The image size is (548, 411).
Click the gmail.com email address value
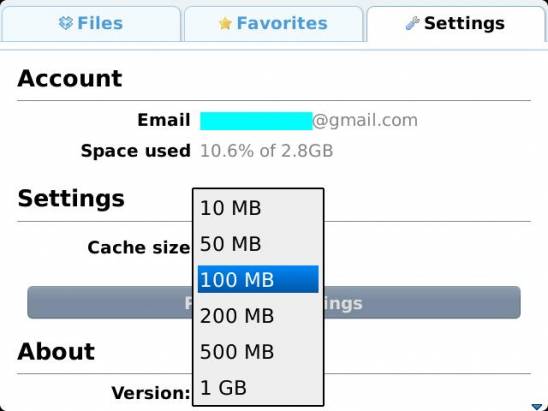point(309,121)
